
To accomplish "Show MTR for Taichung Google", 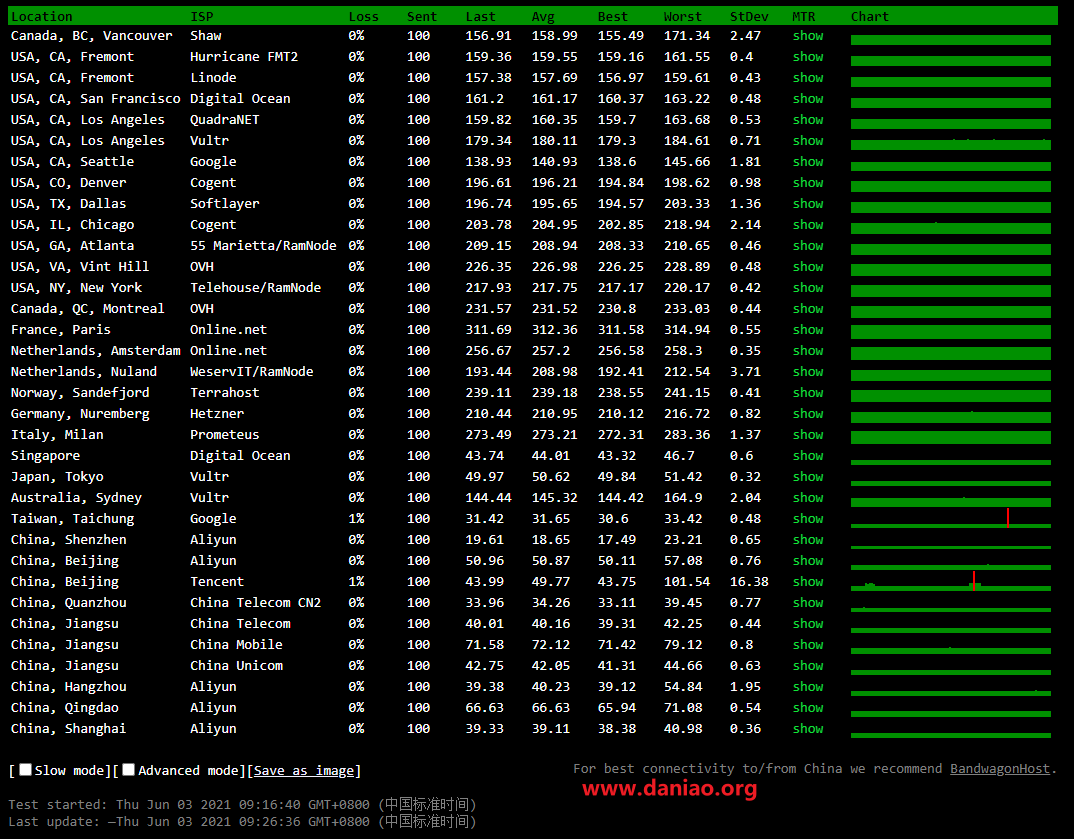I will tap(808, 518).
